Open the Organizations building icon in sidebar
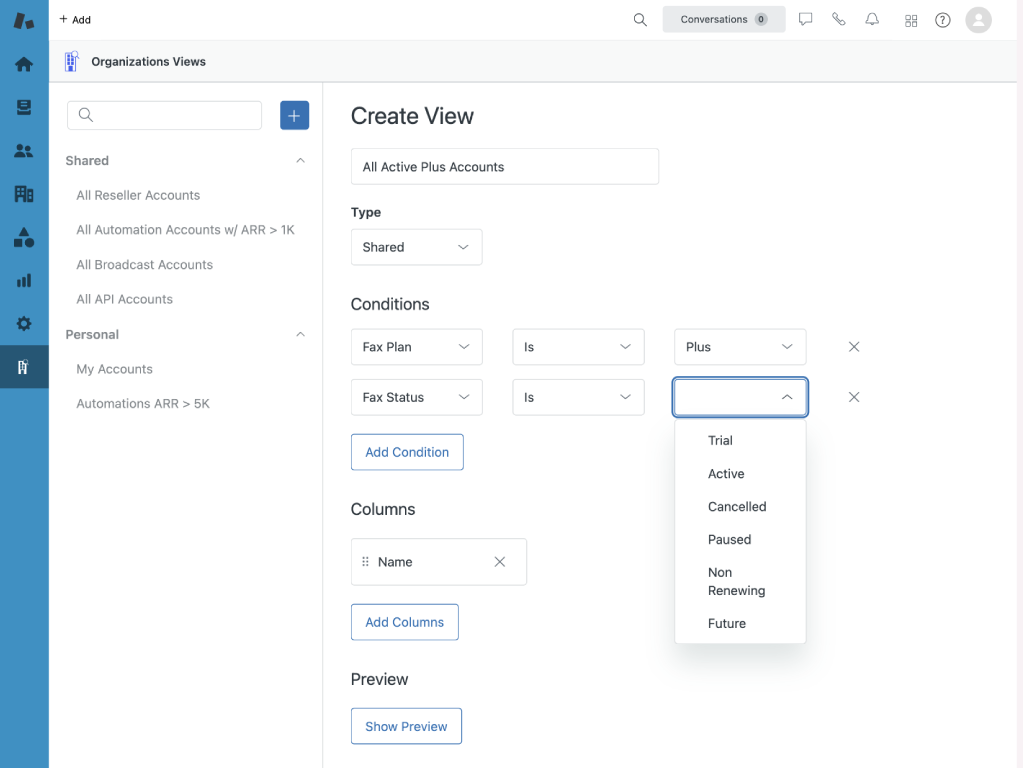Viewport: 1024px width, 768px height. pos(24,194)
